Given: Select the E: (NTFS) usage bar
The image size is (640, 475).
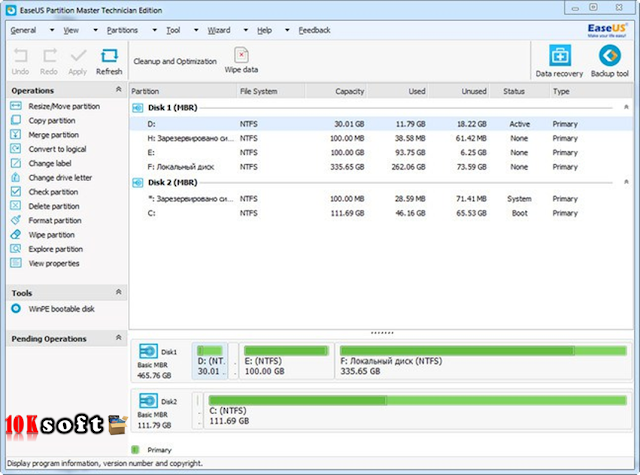Looking at the screenshot, I should point(286,350).
